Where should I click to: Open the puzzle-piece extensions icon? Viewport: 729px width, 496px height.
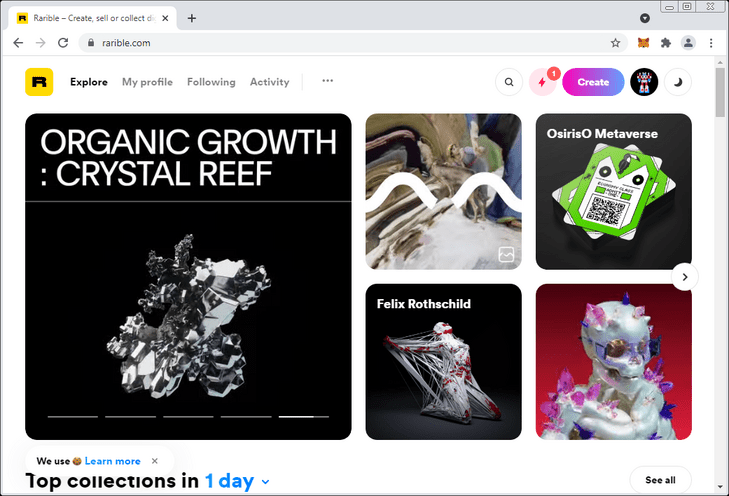tap(666, 43)
